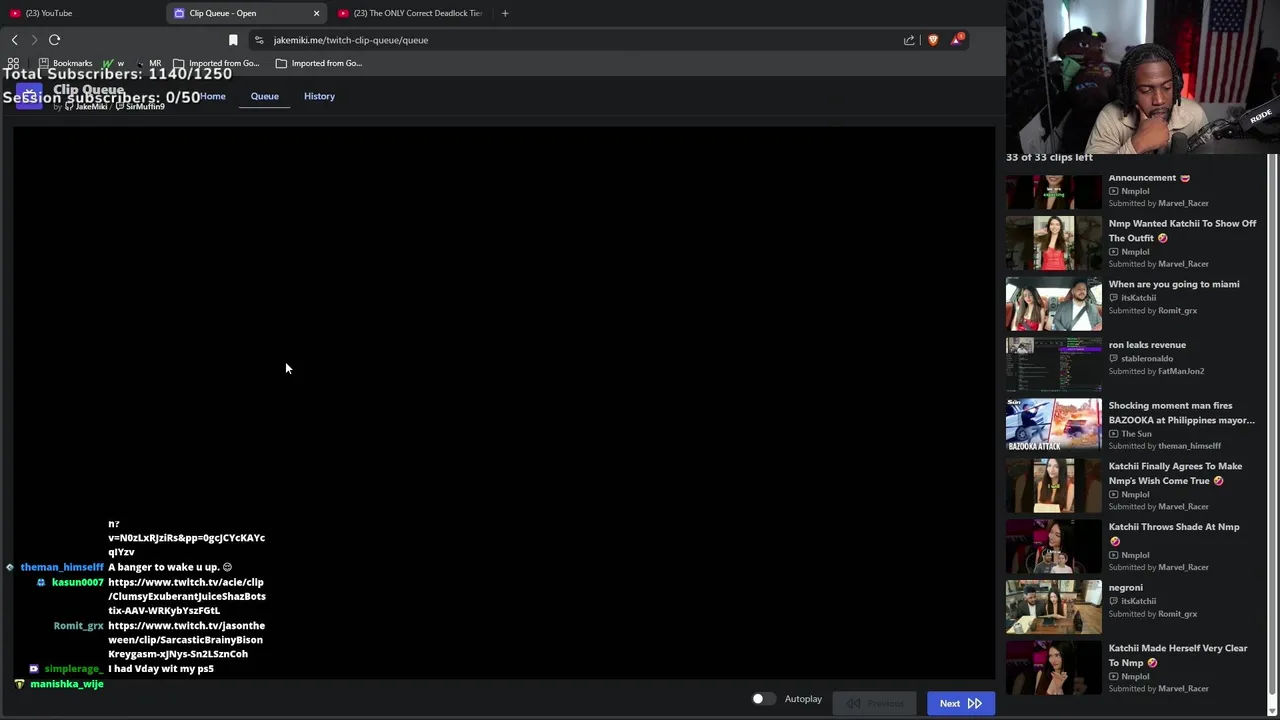Reload the page with the refresh icon
The width and height of the screenshot is (1280, 720).
54,40
